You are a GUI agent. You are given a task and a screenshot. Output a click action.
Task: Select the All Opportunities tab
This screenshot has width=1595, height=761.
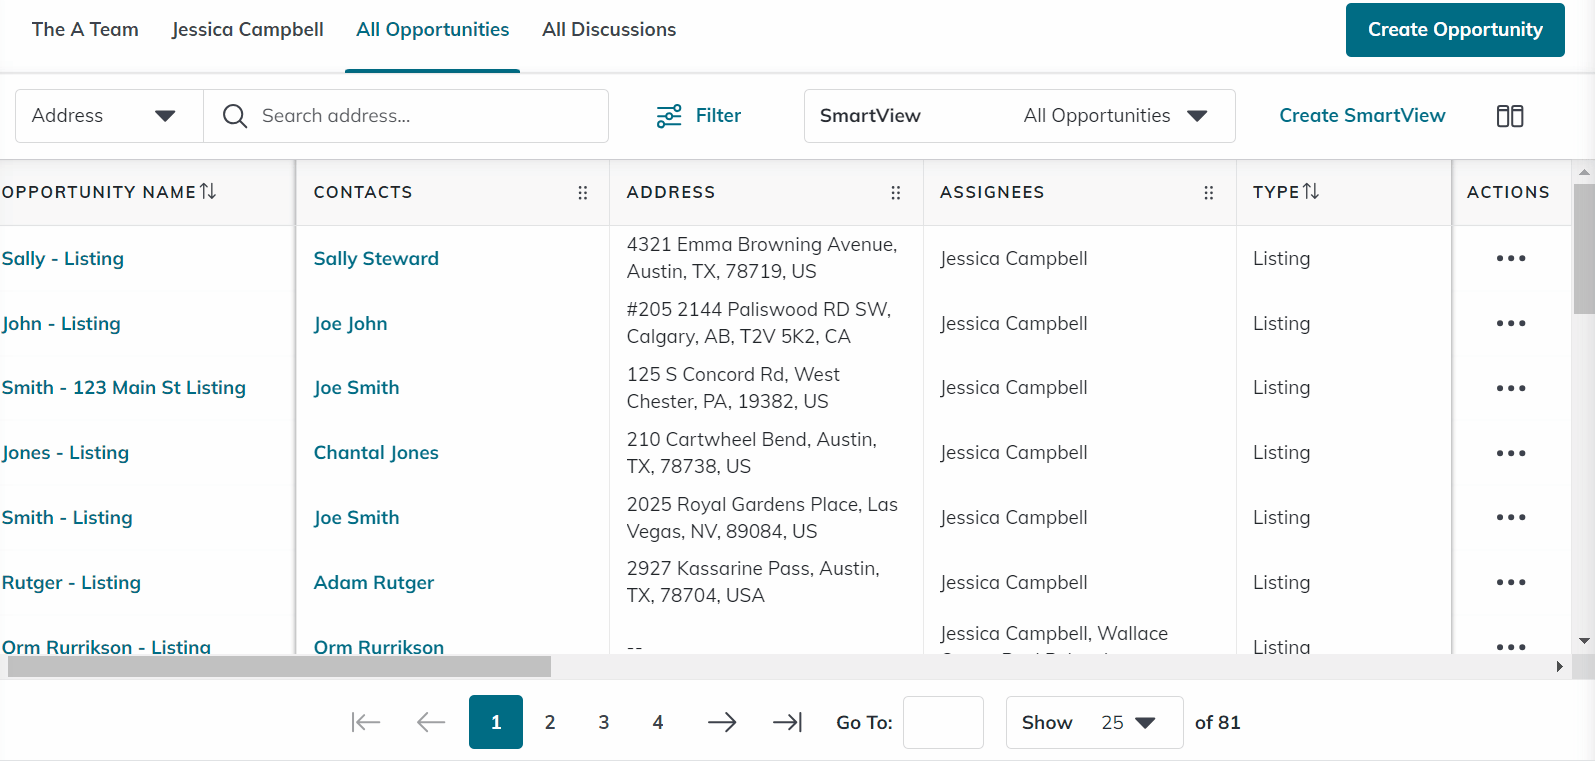[433, 30]
